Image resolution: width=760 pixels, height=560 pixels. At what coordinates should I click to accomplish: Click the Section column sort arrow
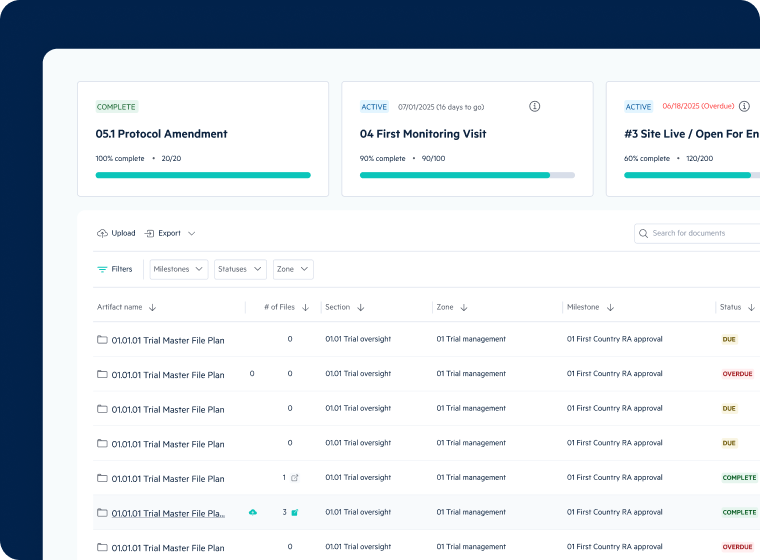(x=361, y=307)
